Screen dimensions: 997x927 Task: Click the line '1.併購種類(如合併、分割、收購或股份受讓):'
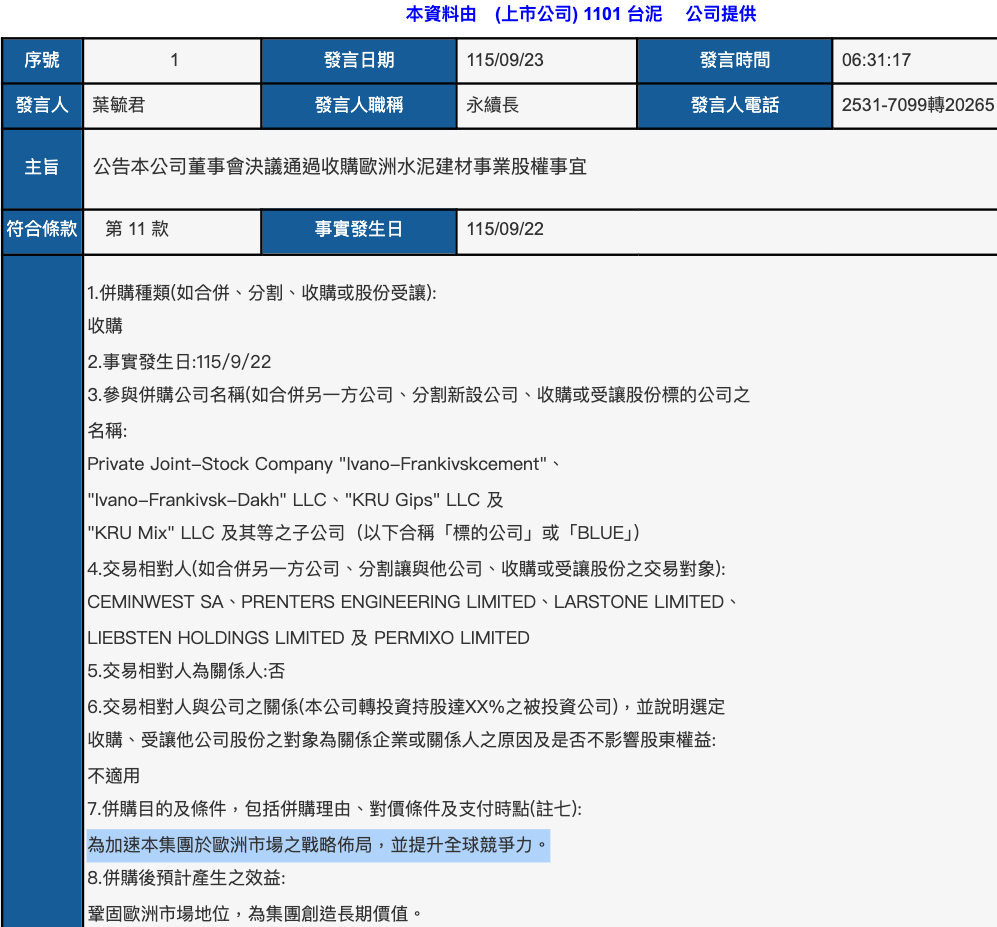(x=262, y=292)
